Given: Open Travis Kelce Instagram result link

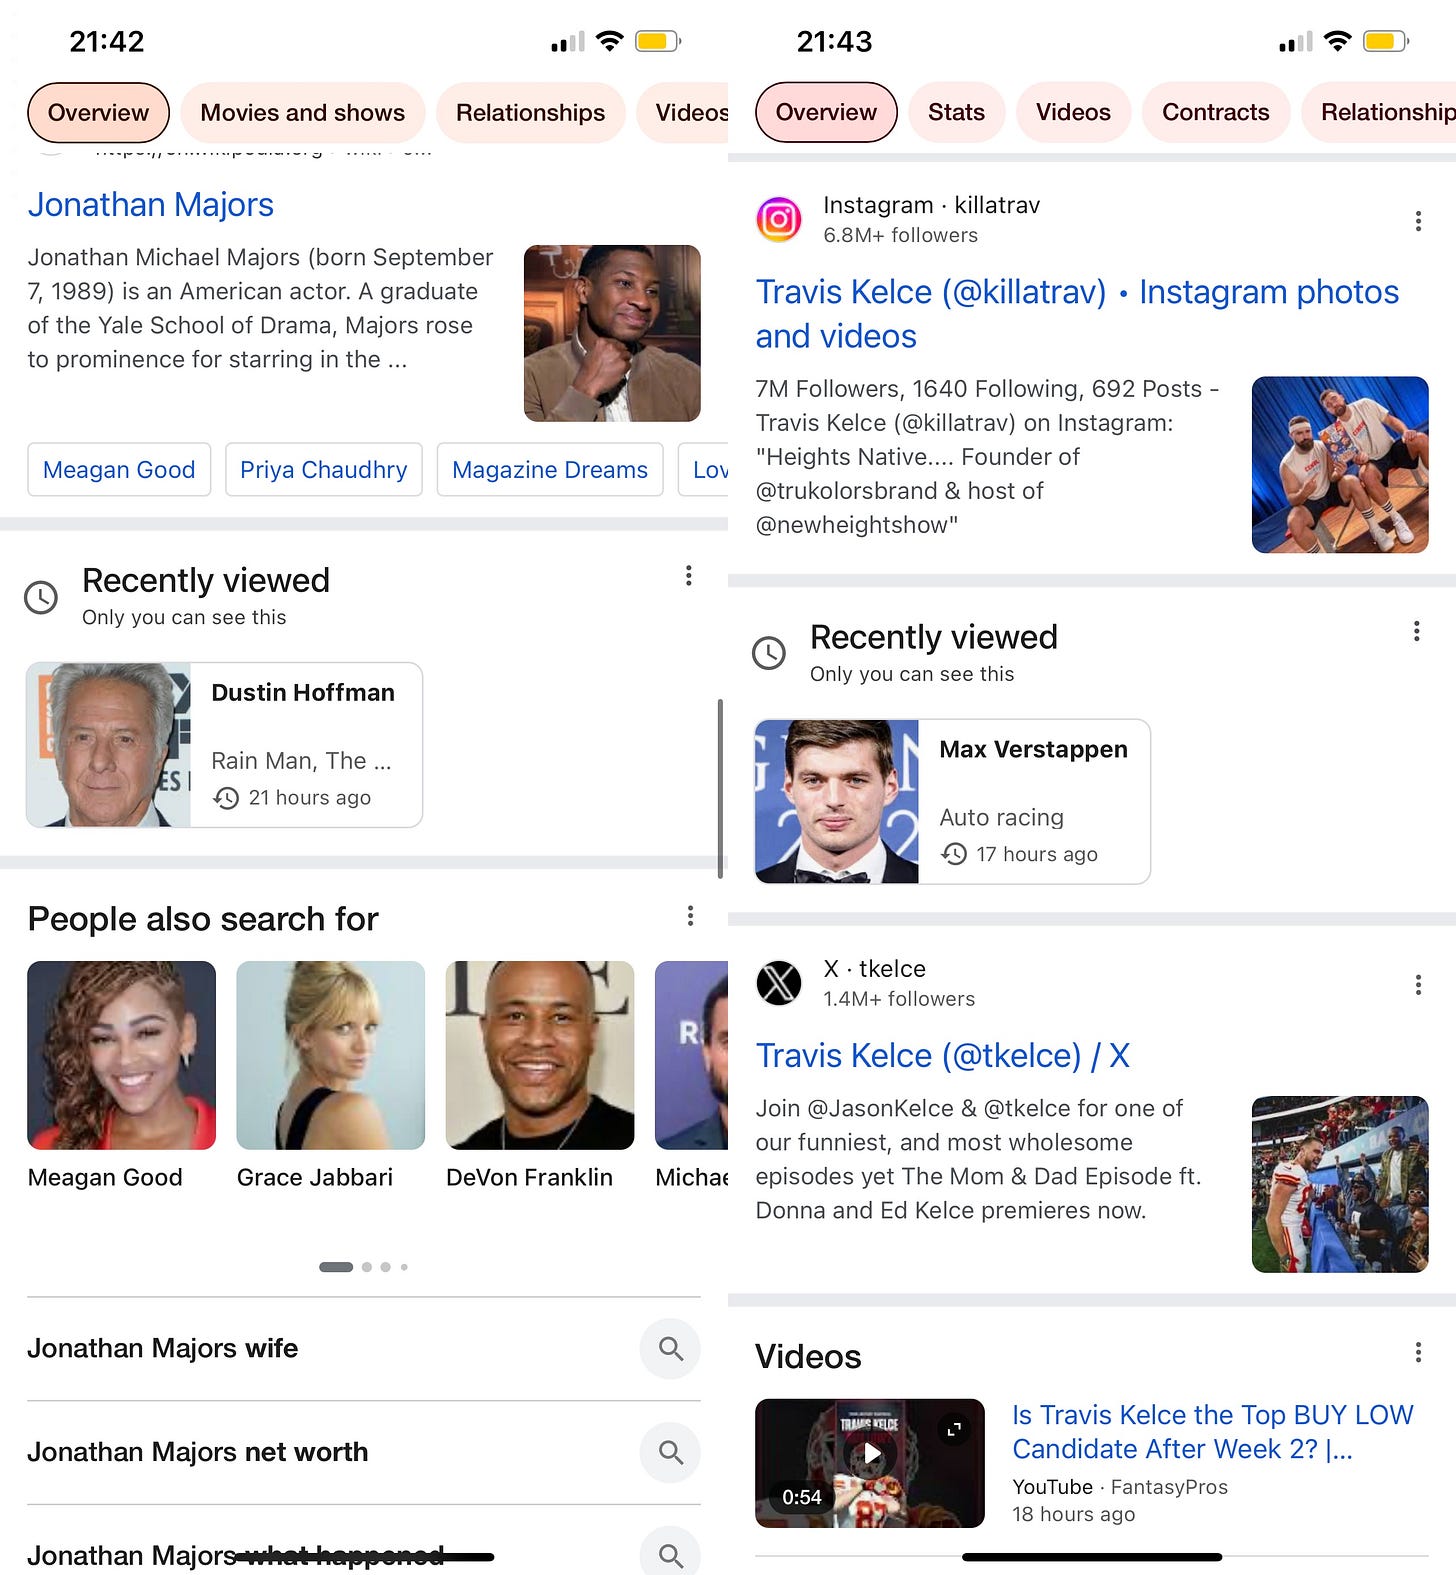Looking at the screenshot, I should [x=1077, y=314].
